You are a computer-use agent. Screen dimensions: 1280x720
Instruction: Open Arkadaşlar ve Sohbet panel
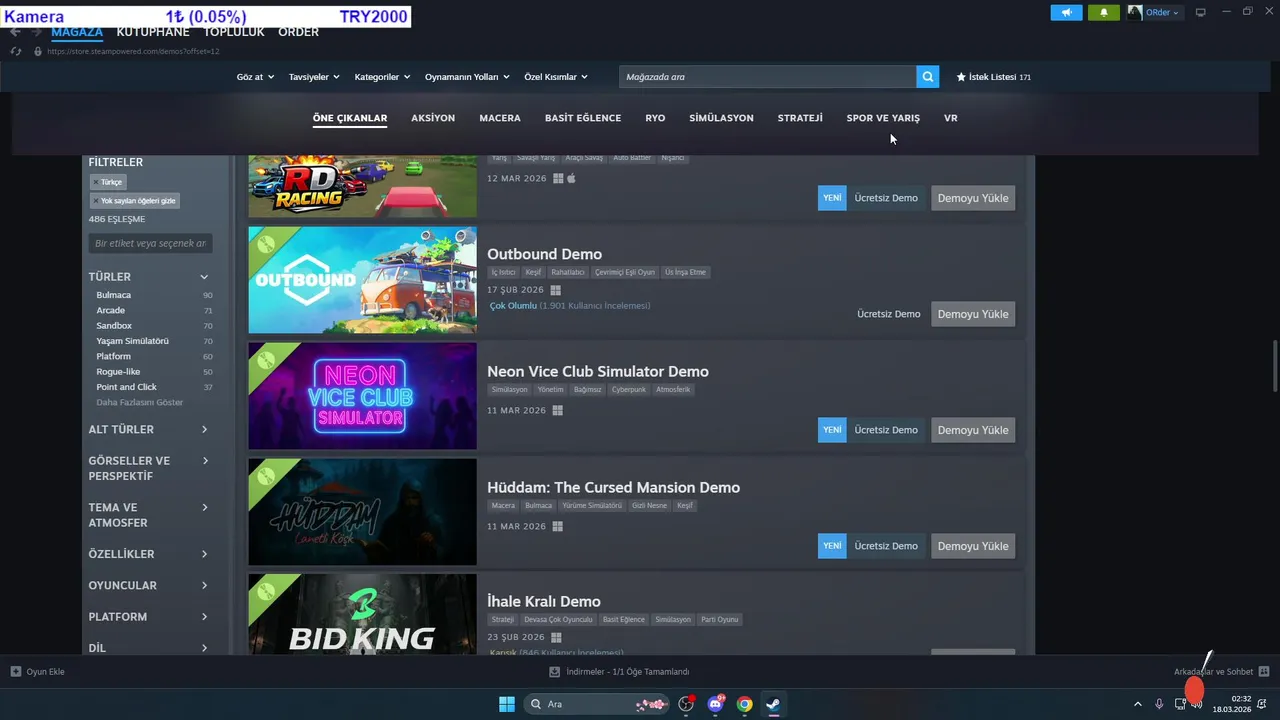click(1221, 672)
